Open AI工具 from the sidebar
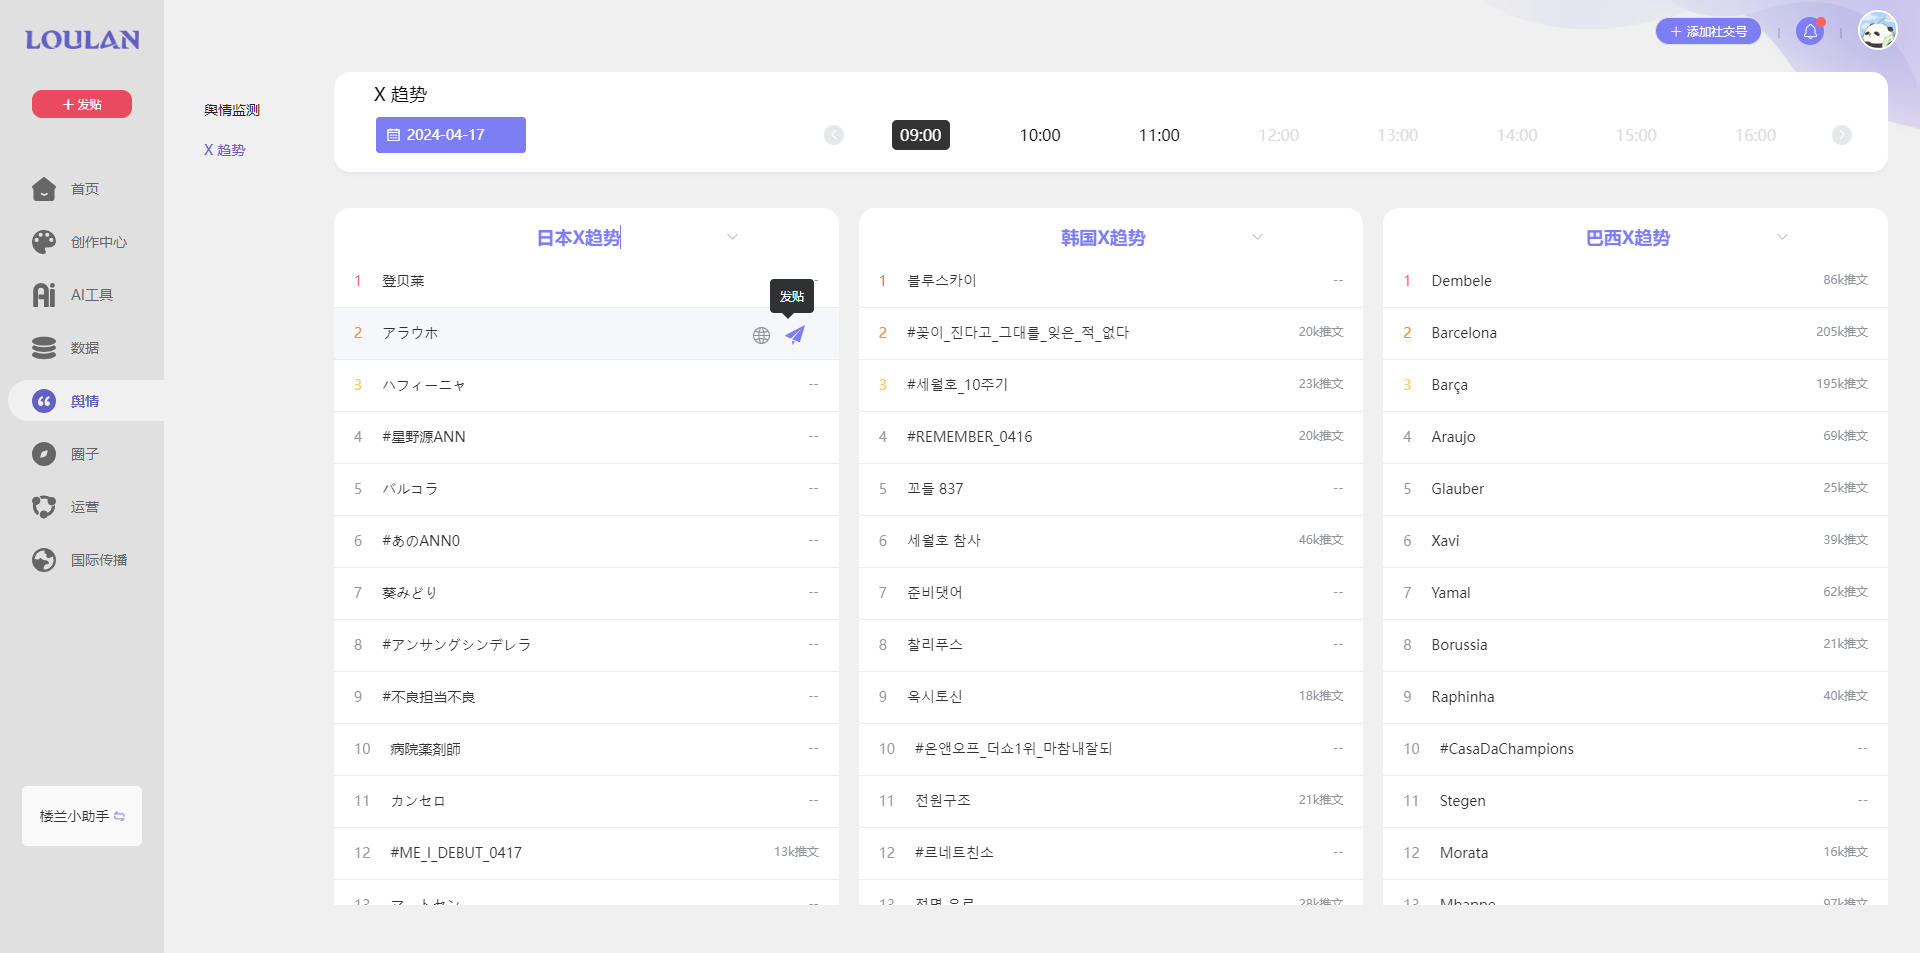1920x953 pixels. point(91,295)
